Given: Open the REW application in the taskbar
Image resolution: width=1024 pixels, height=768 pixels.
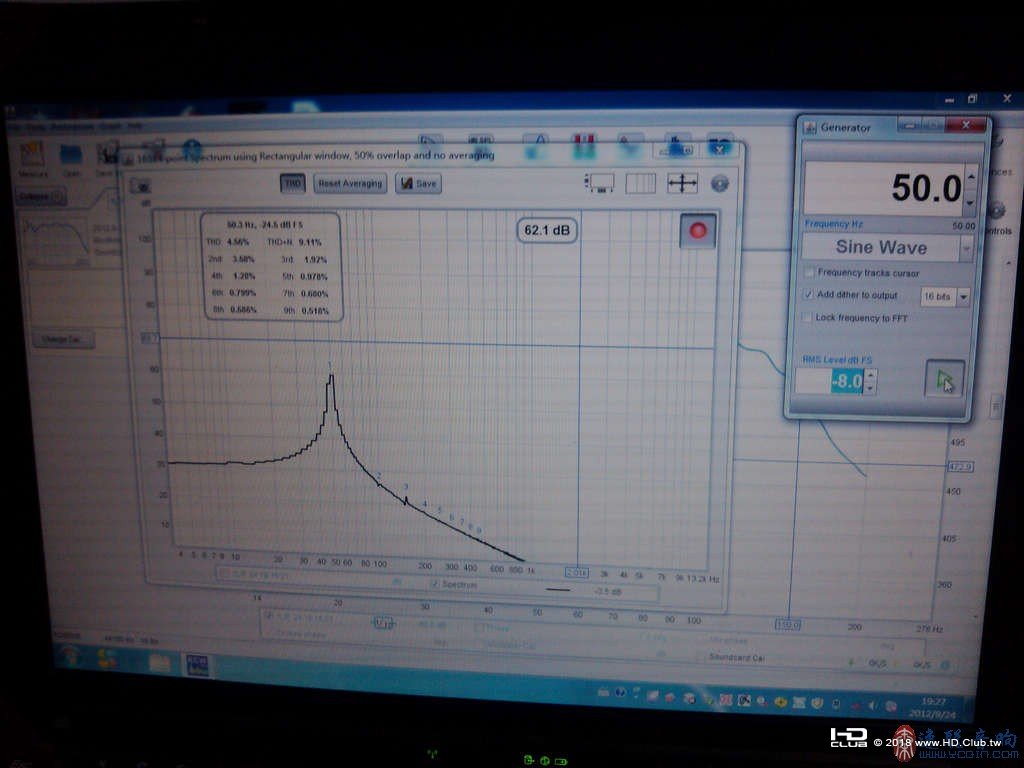Looking at the screenshot, I should (x=197, y=664).
